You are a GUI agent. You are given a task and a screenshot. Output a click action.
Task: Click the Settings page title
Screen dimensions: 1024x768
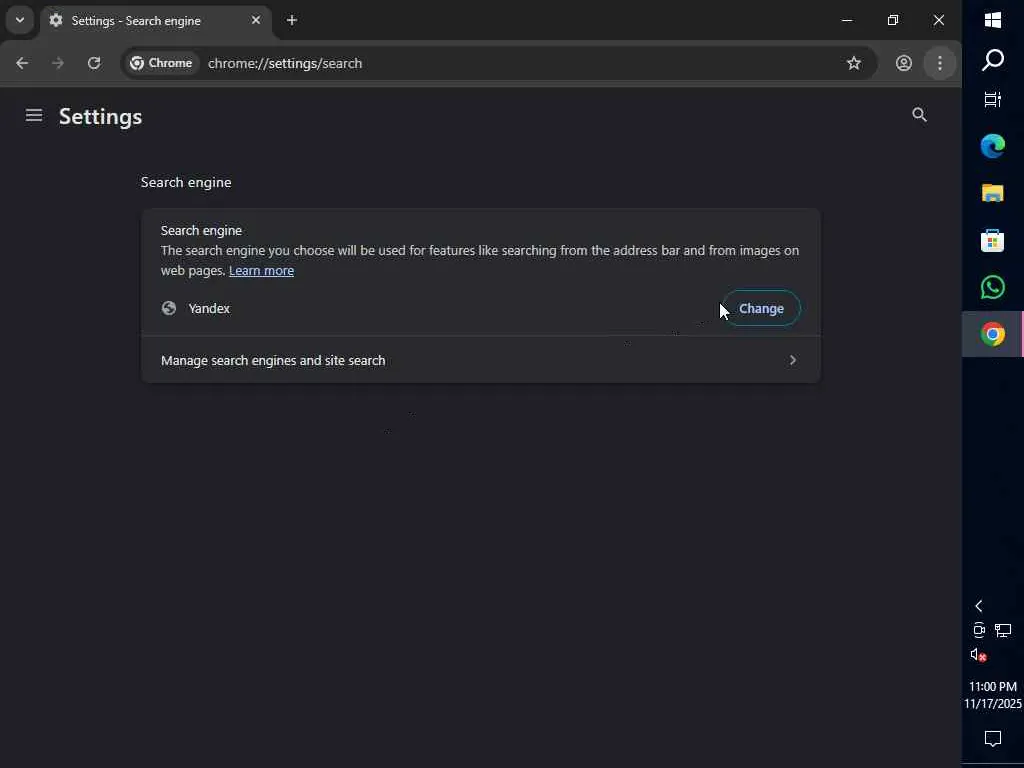(101, 116)
